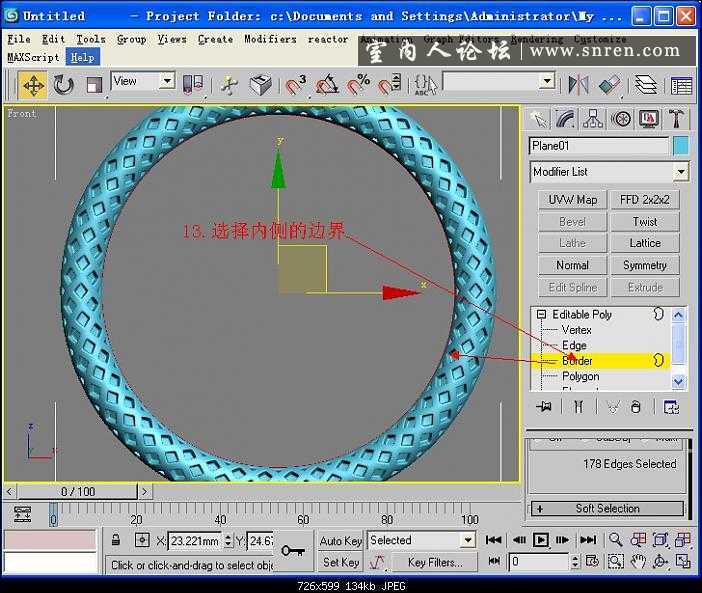Open the Modifiers menu
The image size is (702, 593).
point(270,39)
